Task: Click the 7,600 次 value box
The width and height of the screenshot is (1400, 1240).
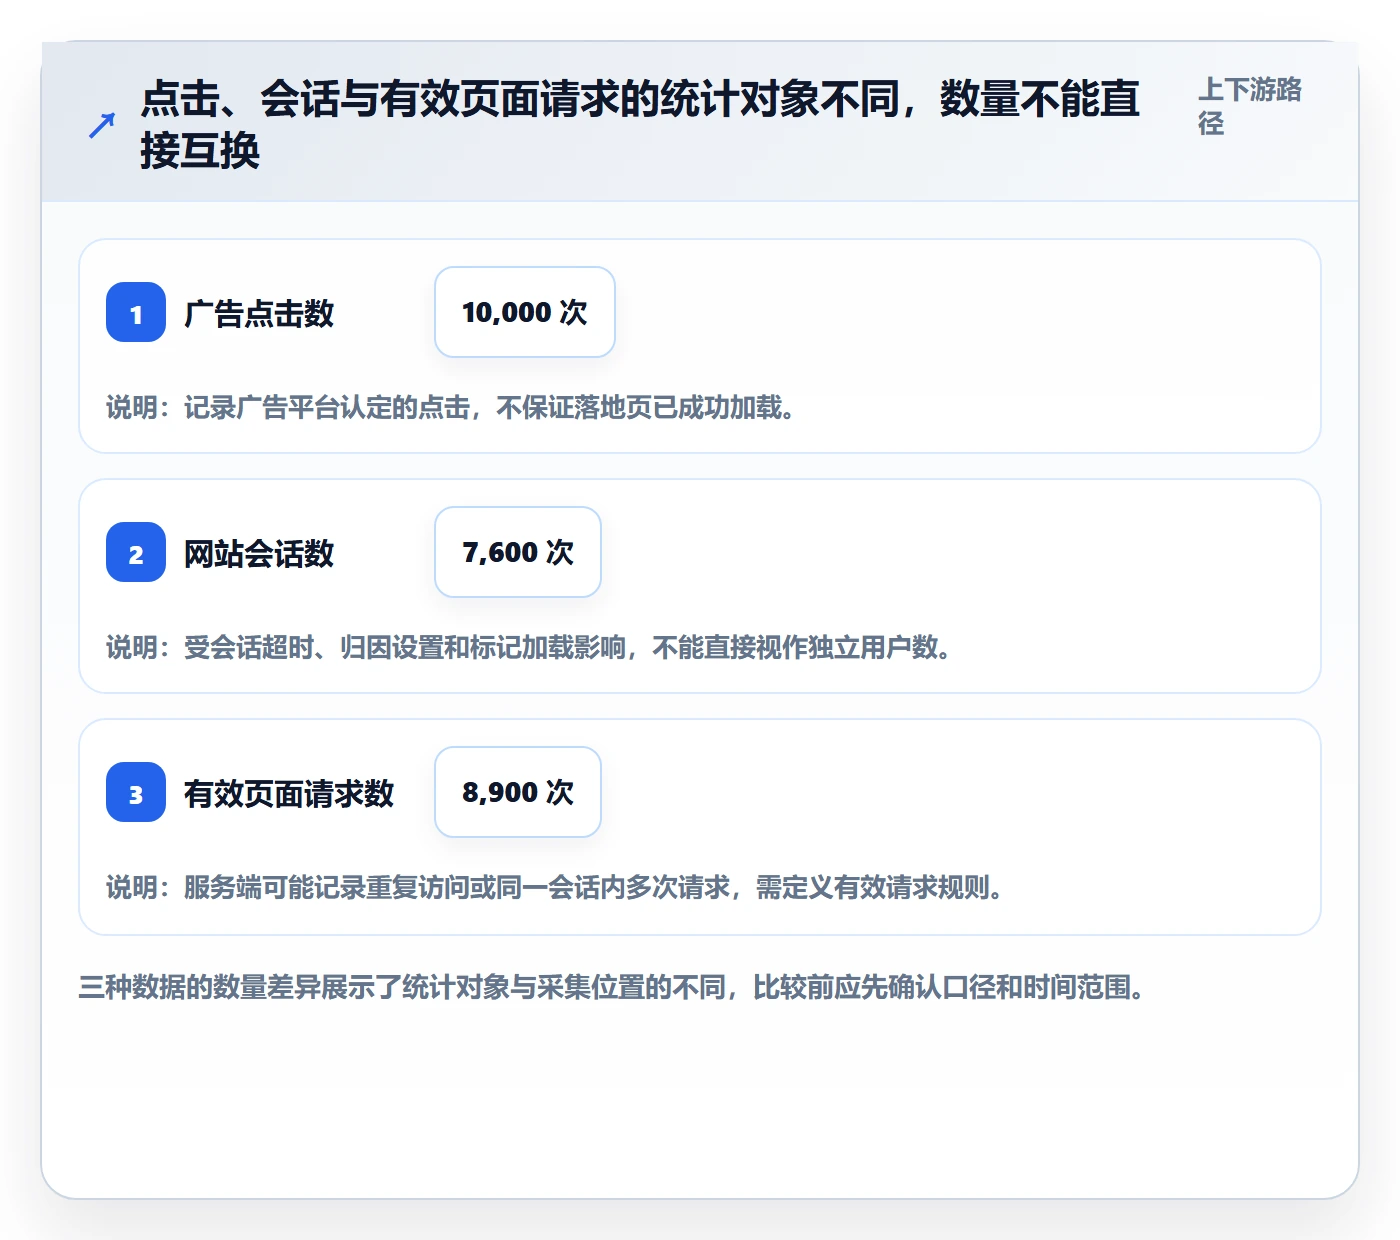Action: [x=518, y=552]
